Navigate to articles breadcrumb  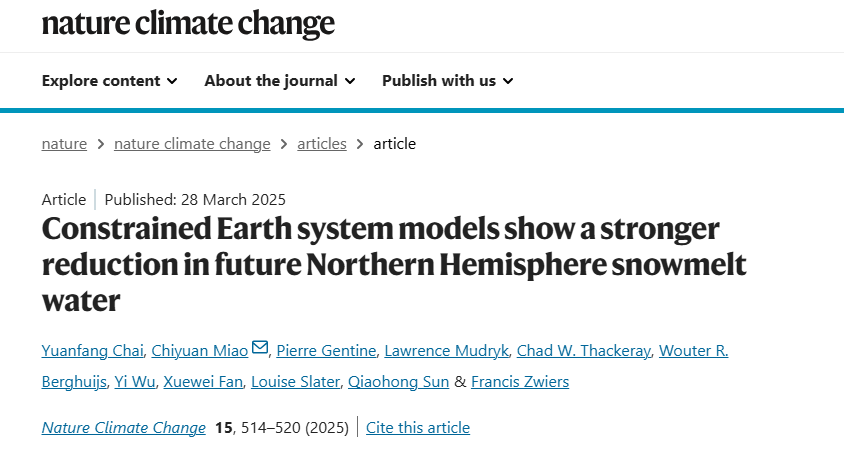(x=322, y=144)
